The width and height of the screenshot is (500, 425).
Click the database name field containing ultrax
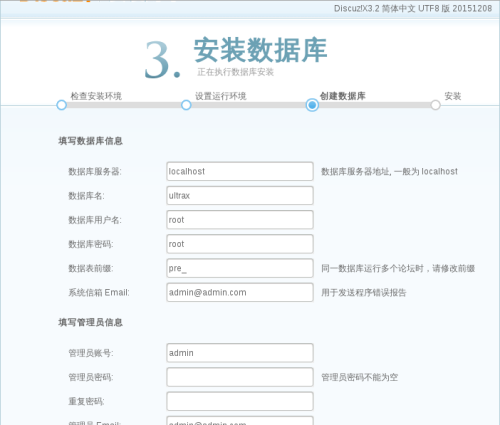[x=240, y=195]
